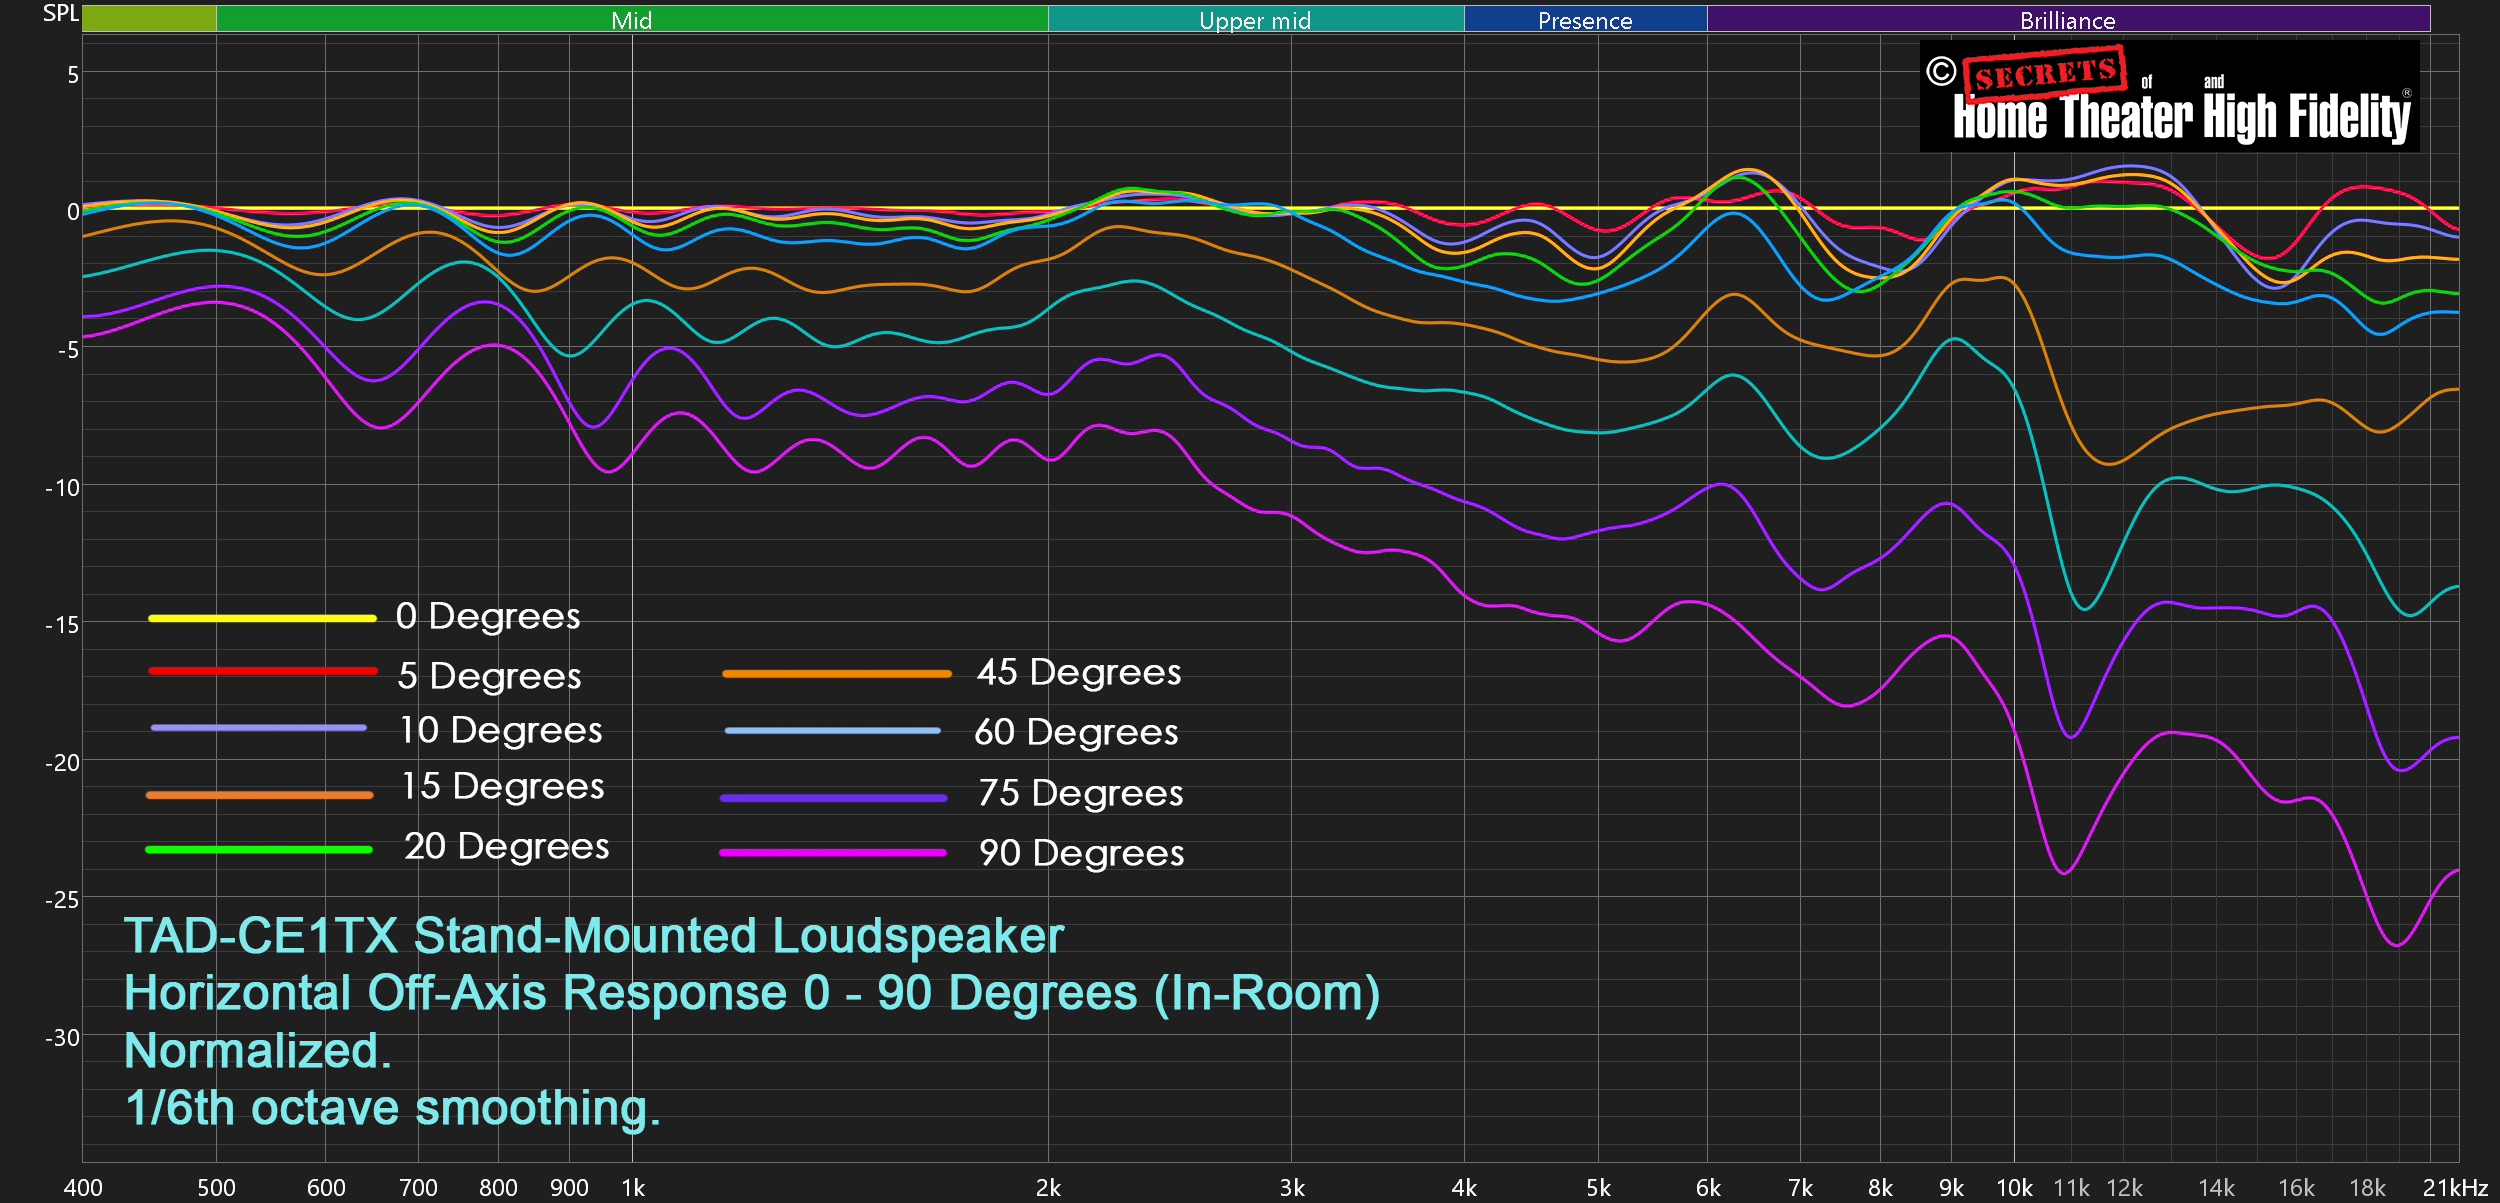The width and height of the screenshot is (2500, 1203).
Task: Click the copyright symbol in the logo
Action: (x=1941, y=71)
